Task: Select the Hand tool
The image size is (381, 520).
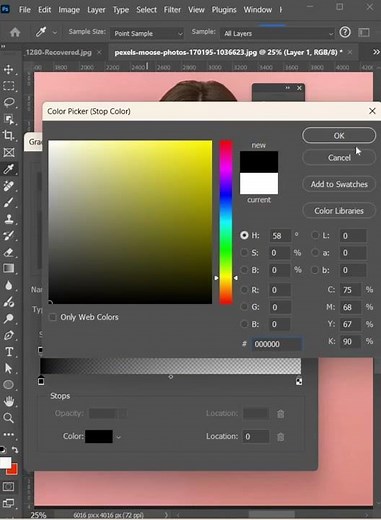Action: (x=9, y=401)
